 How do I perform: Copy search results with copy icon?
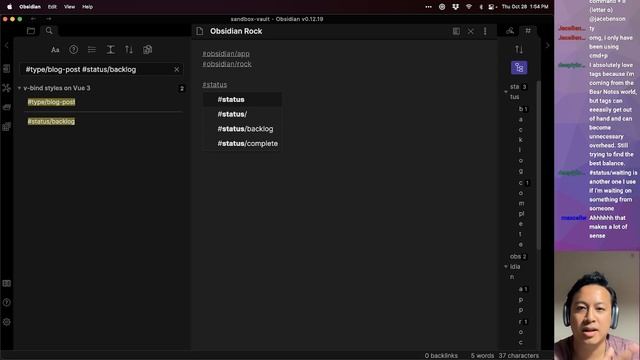147,50
